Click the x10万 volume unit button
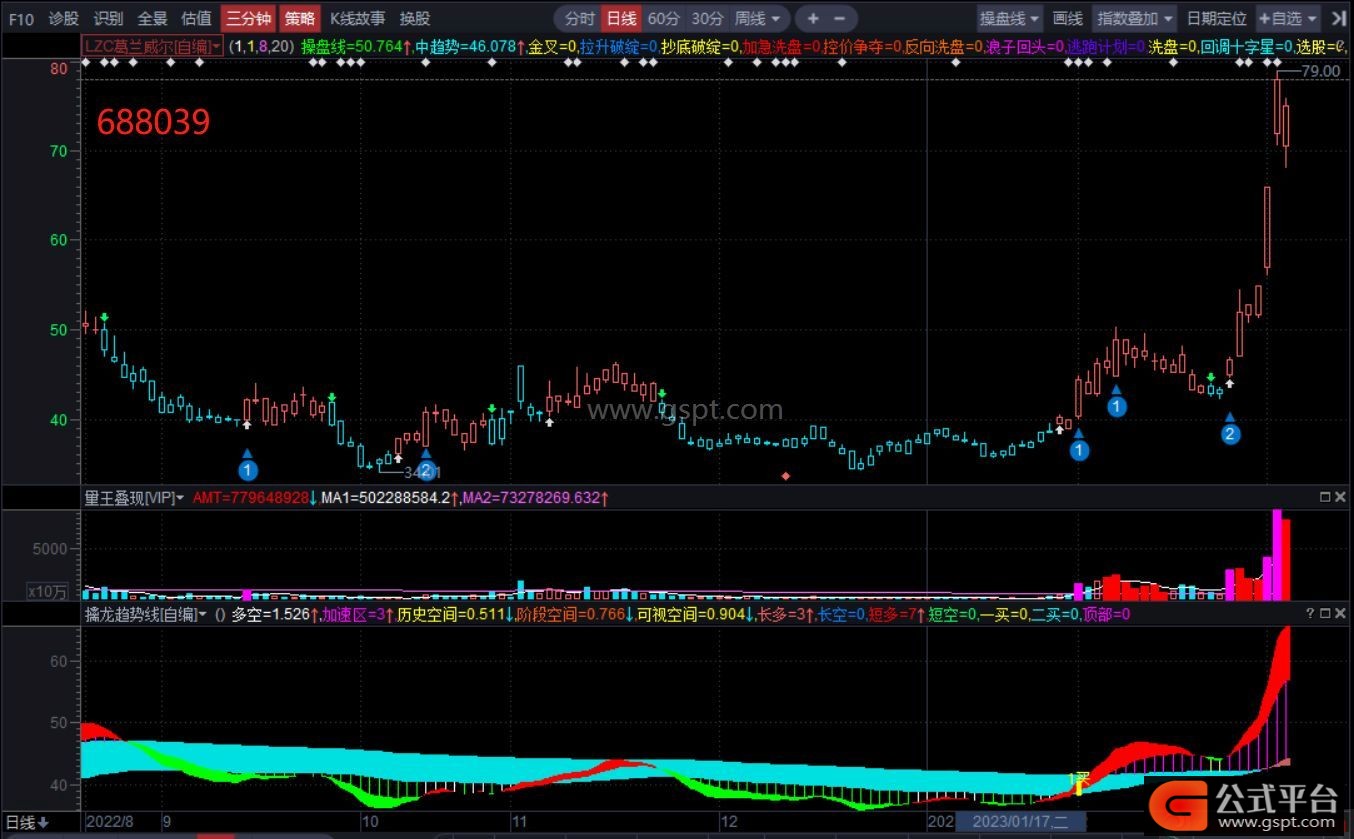1354x839 pixels. [x=46, y=591]
